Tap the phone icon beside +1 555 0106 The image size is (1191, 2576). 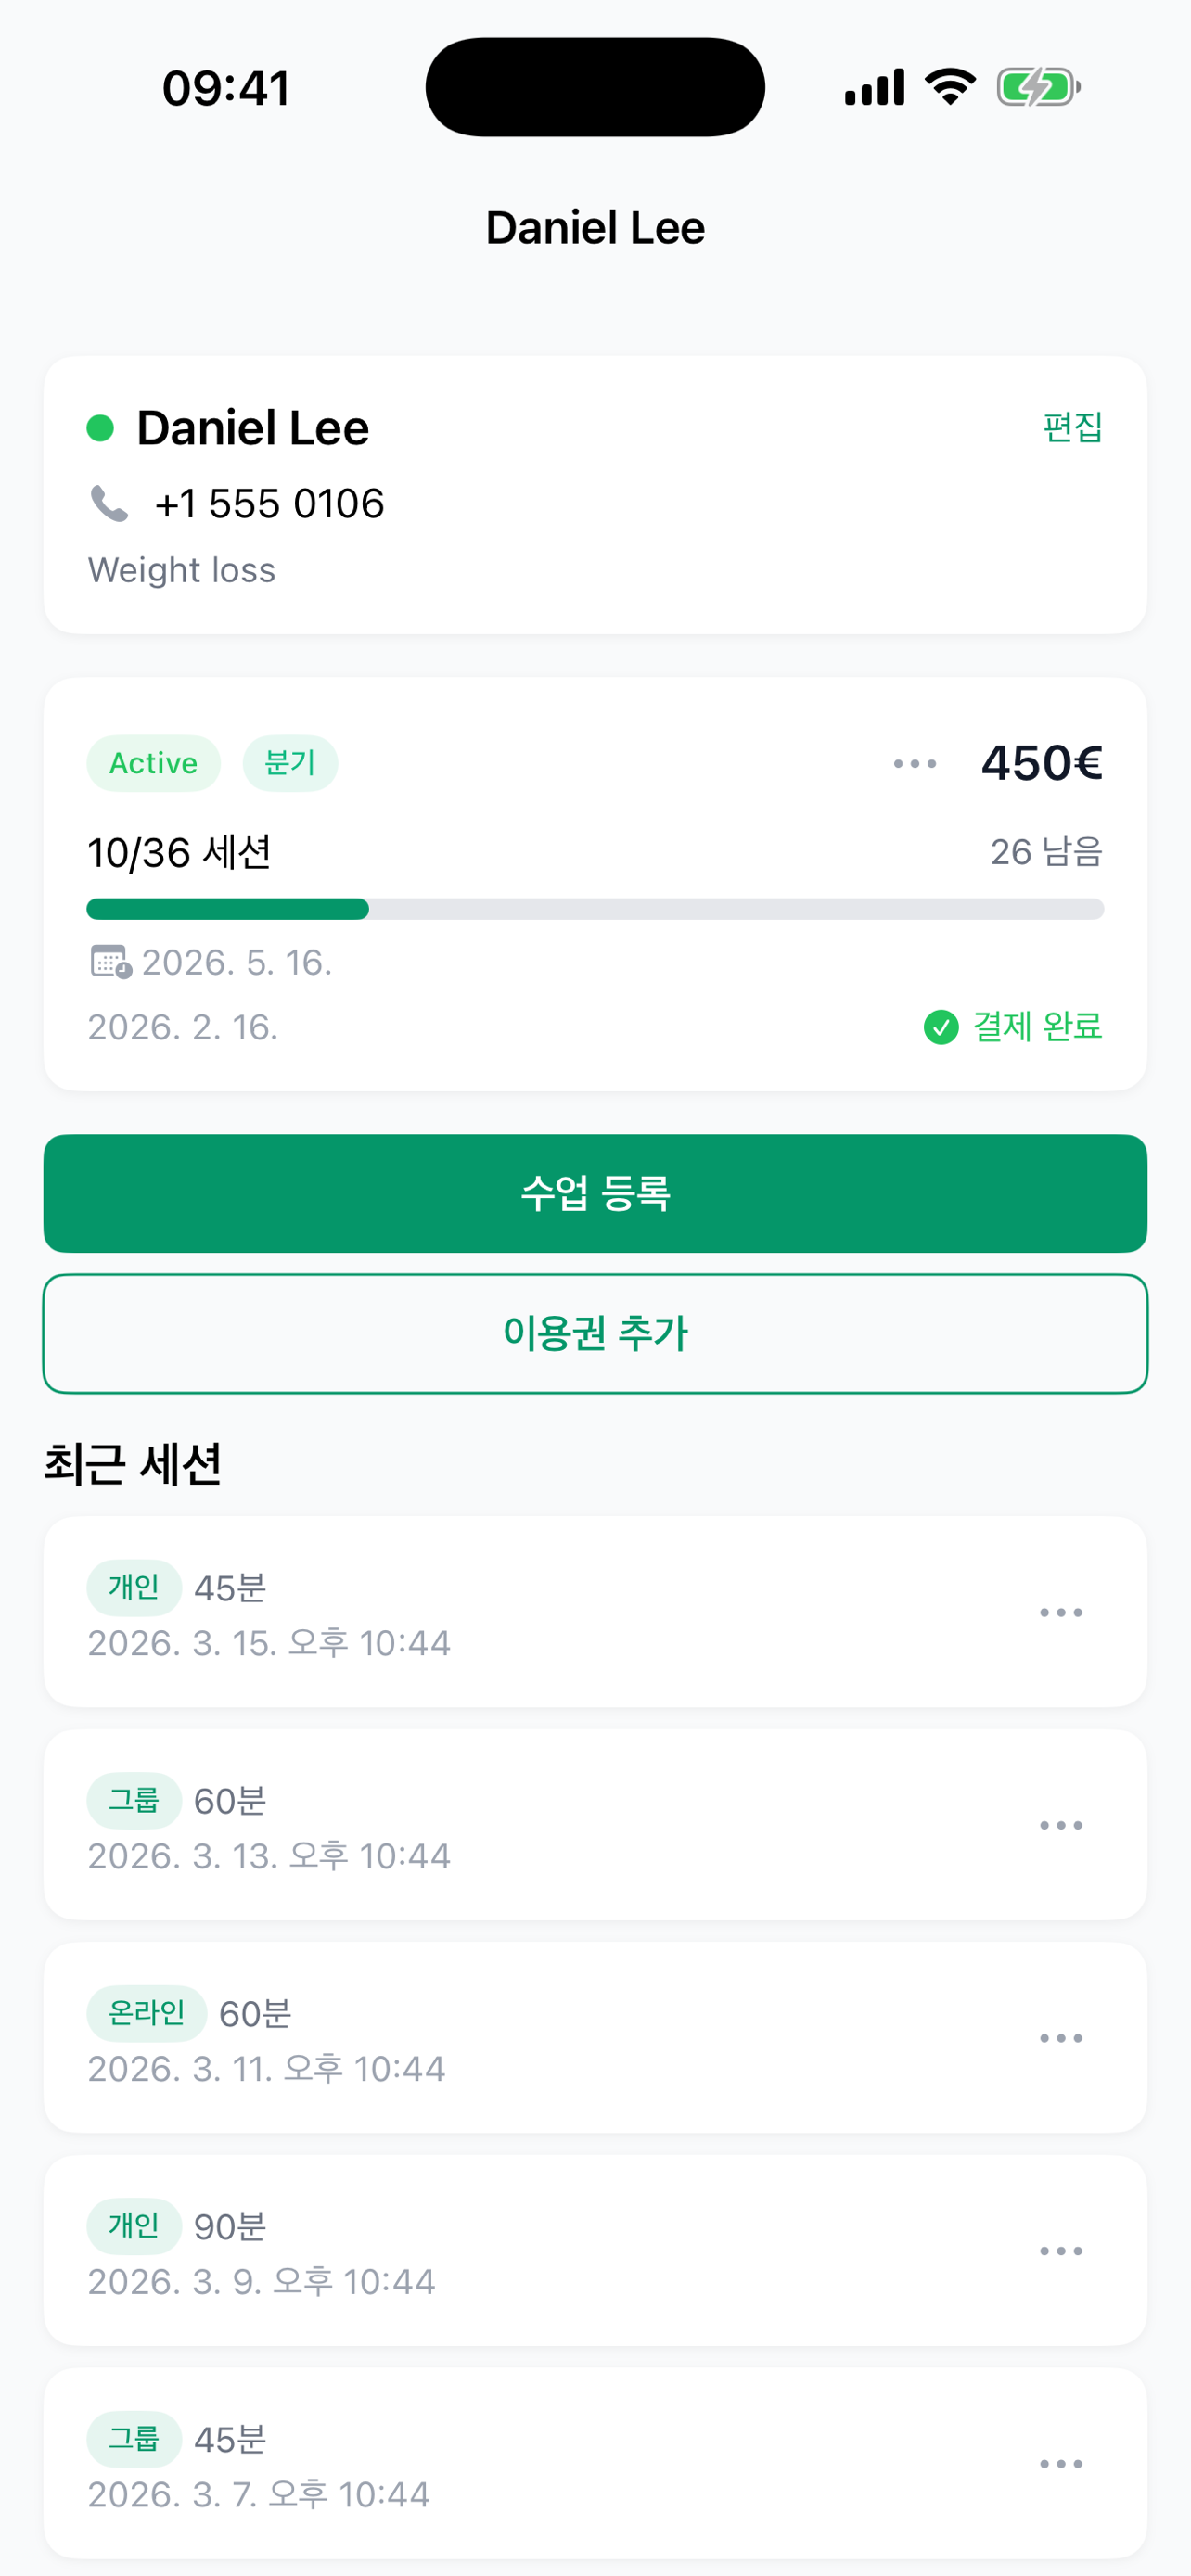click(x=109, y=503)
